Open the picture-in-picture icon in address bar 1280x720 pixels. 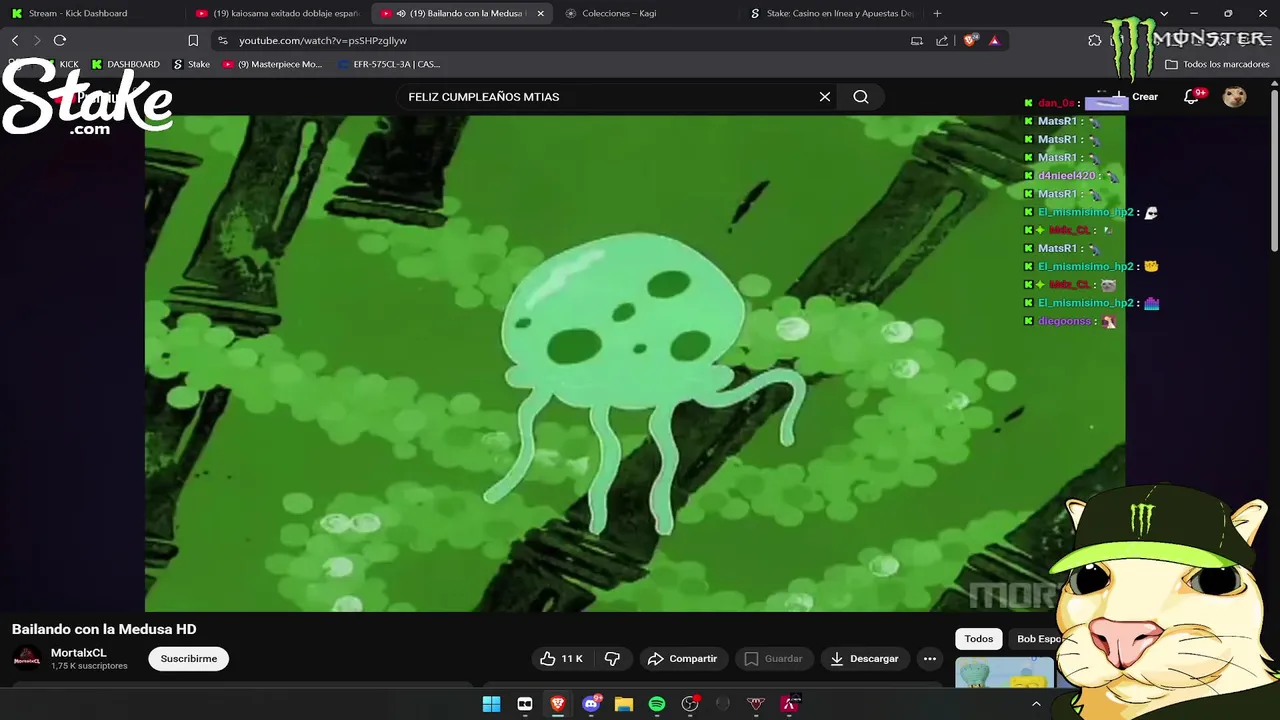917,40
